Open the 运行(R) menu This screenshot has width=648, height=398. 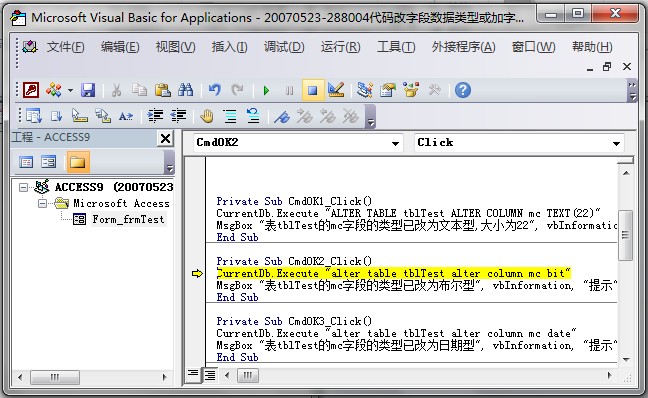coord(341,47)
